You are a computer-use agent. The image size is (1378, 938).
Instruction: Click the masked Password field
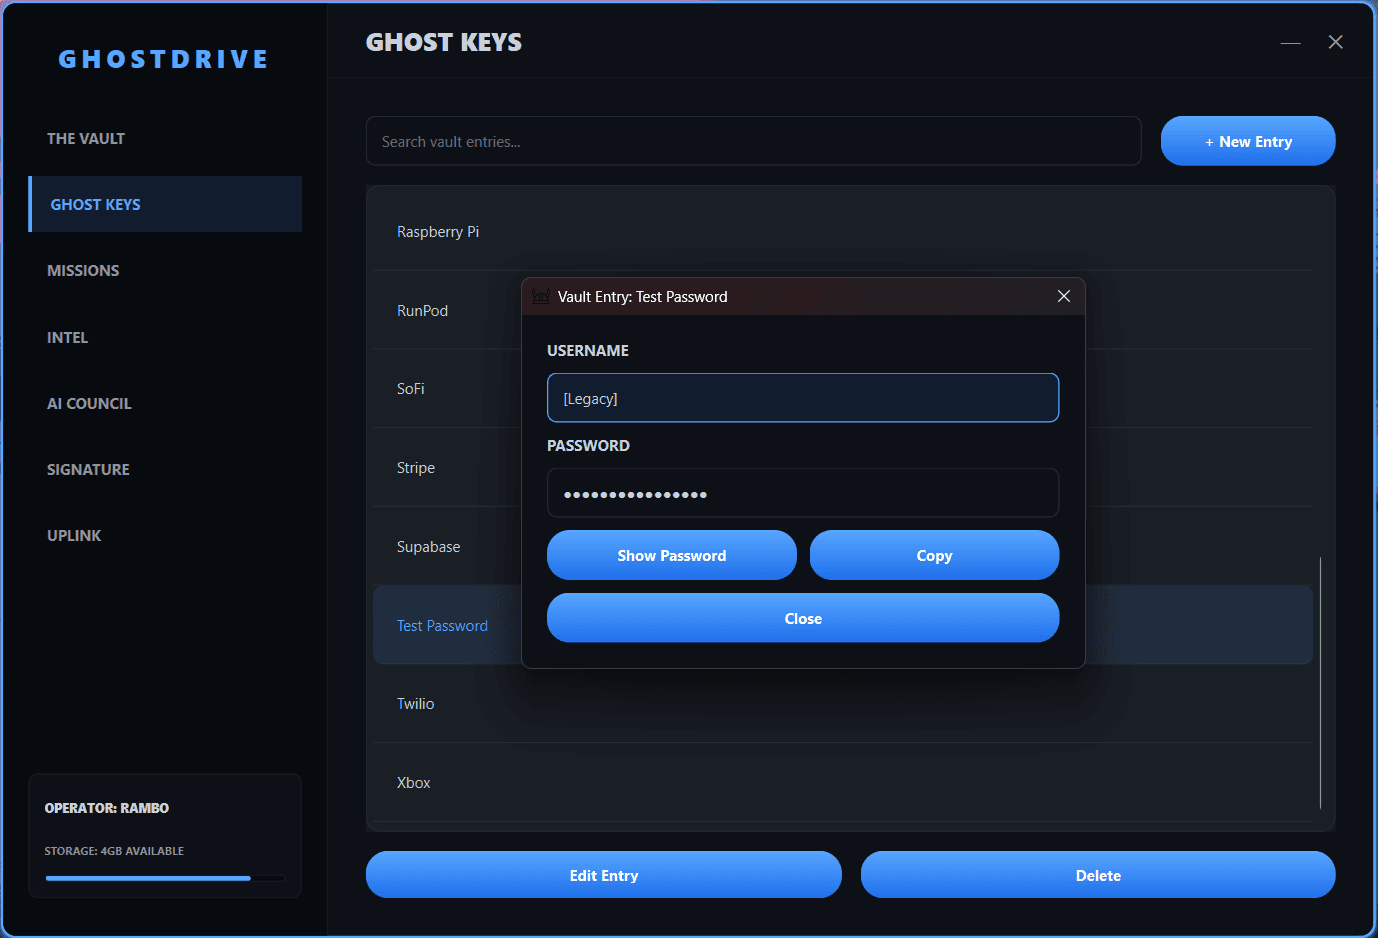point(802,494)
